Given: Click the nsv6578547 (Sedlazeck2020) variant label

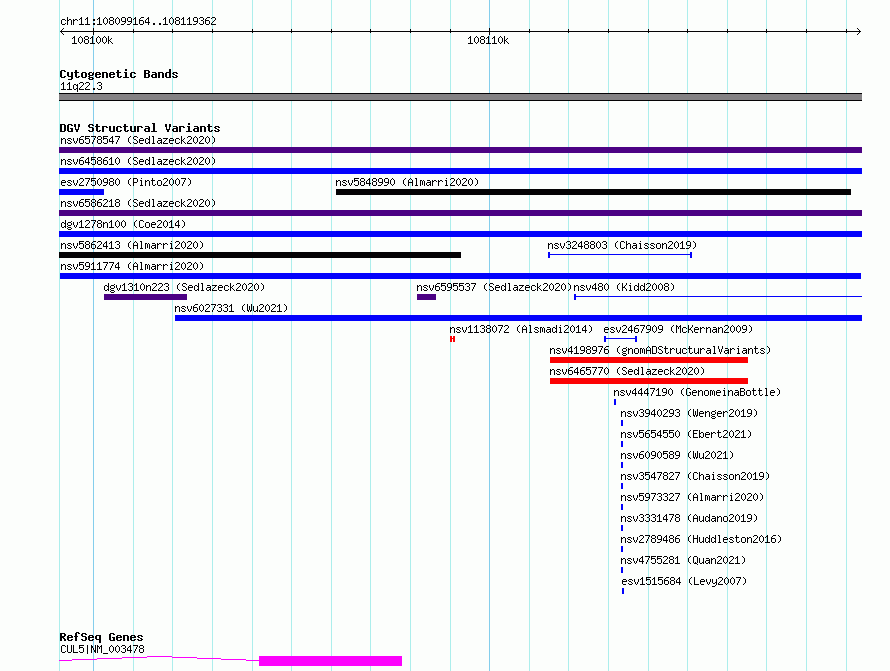Looking at the screenshot, I should 138,140.
